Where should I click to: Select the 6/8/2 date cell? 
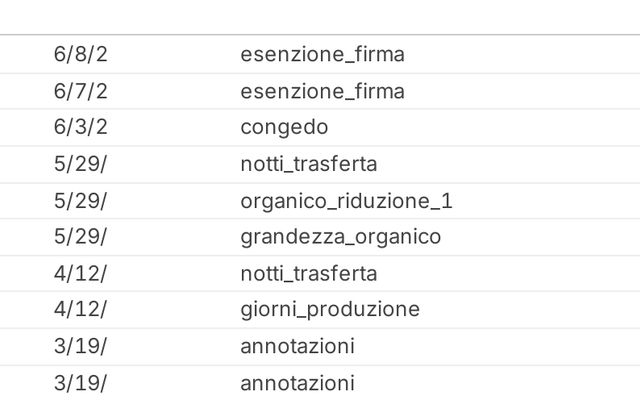[80, 54]
